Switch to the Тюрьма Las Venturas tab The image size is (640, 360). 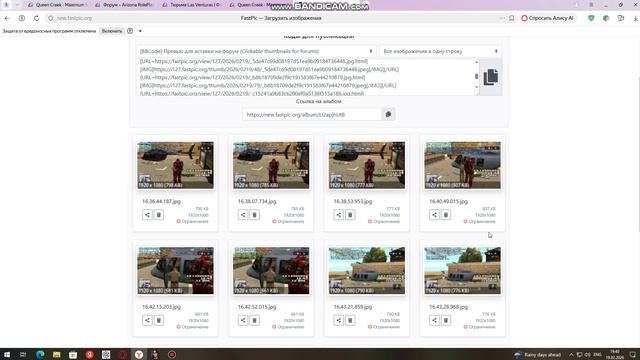[191, 5]
